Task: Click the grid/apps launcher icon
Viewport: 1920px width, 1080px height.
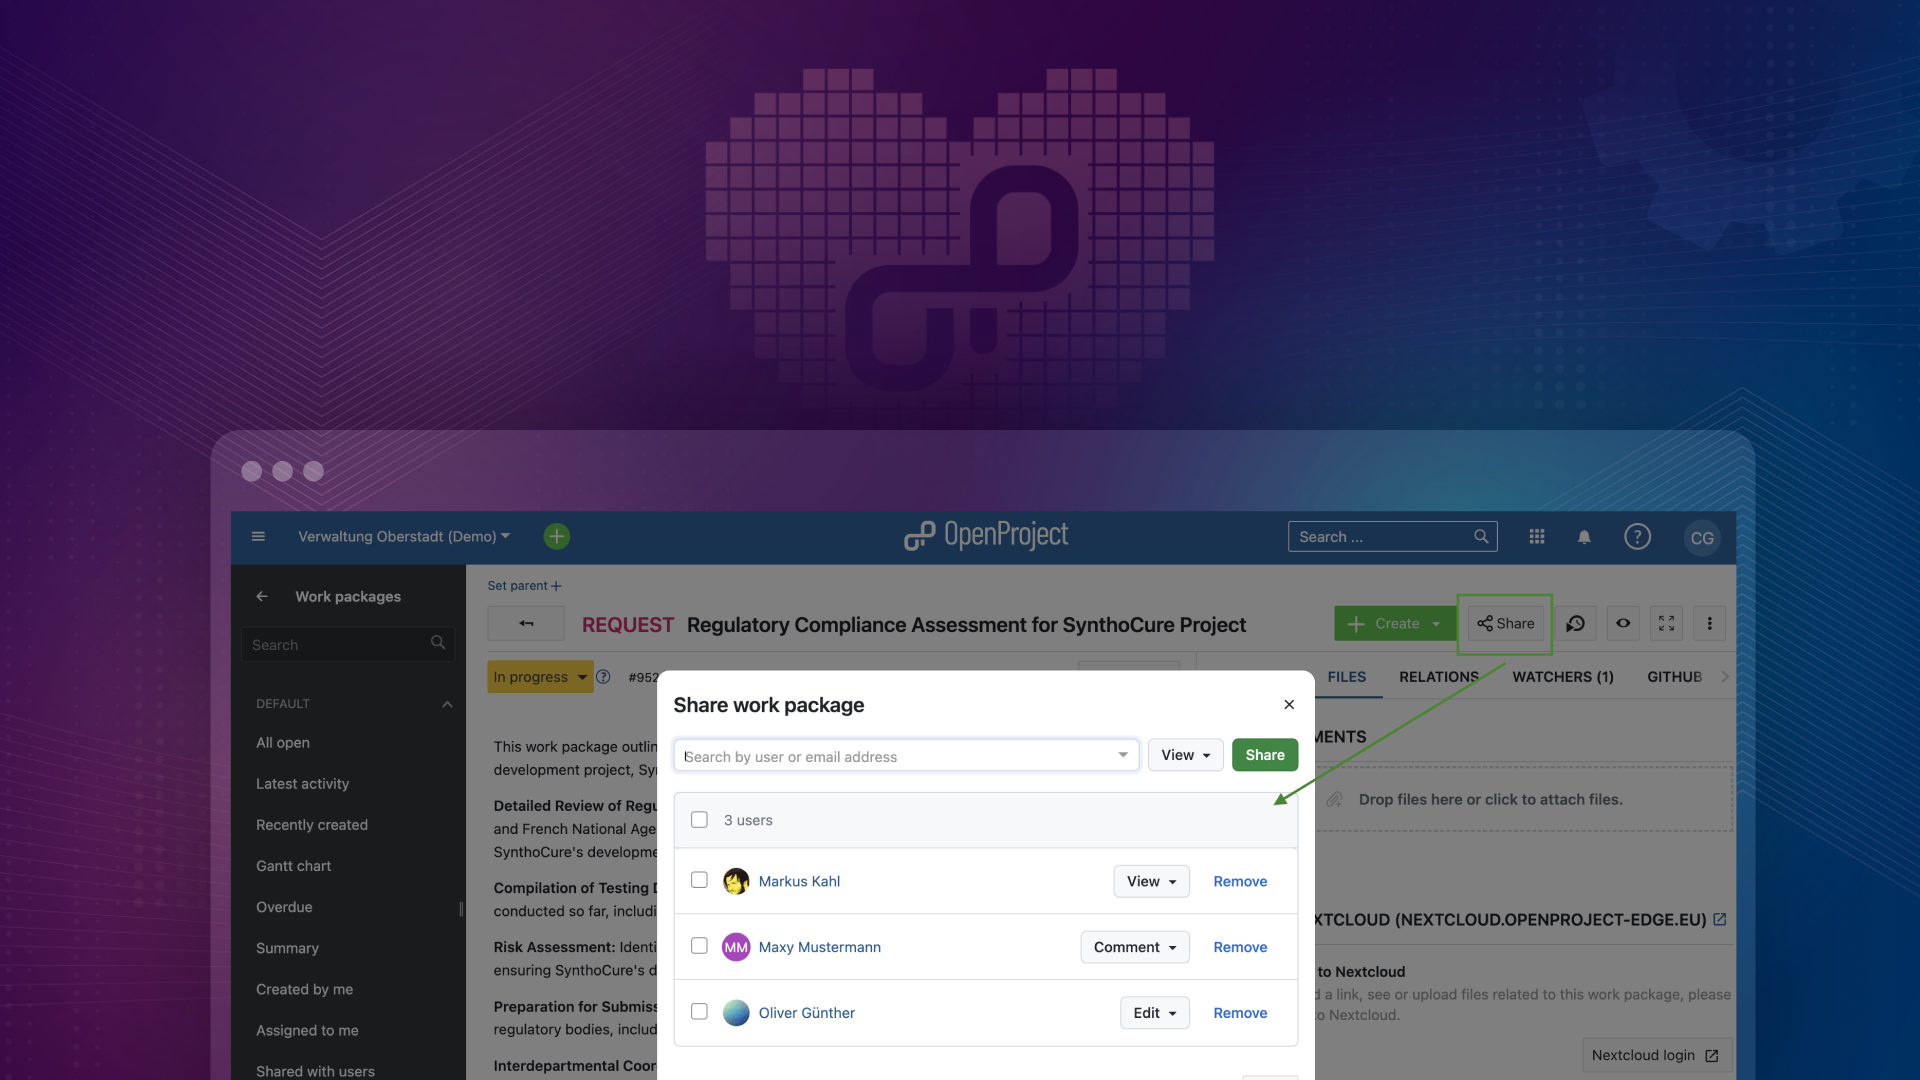Action: tap(1536, 537)
